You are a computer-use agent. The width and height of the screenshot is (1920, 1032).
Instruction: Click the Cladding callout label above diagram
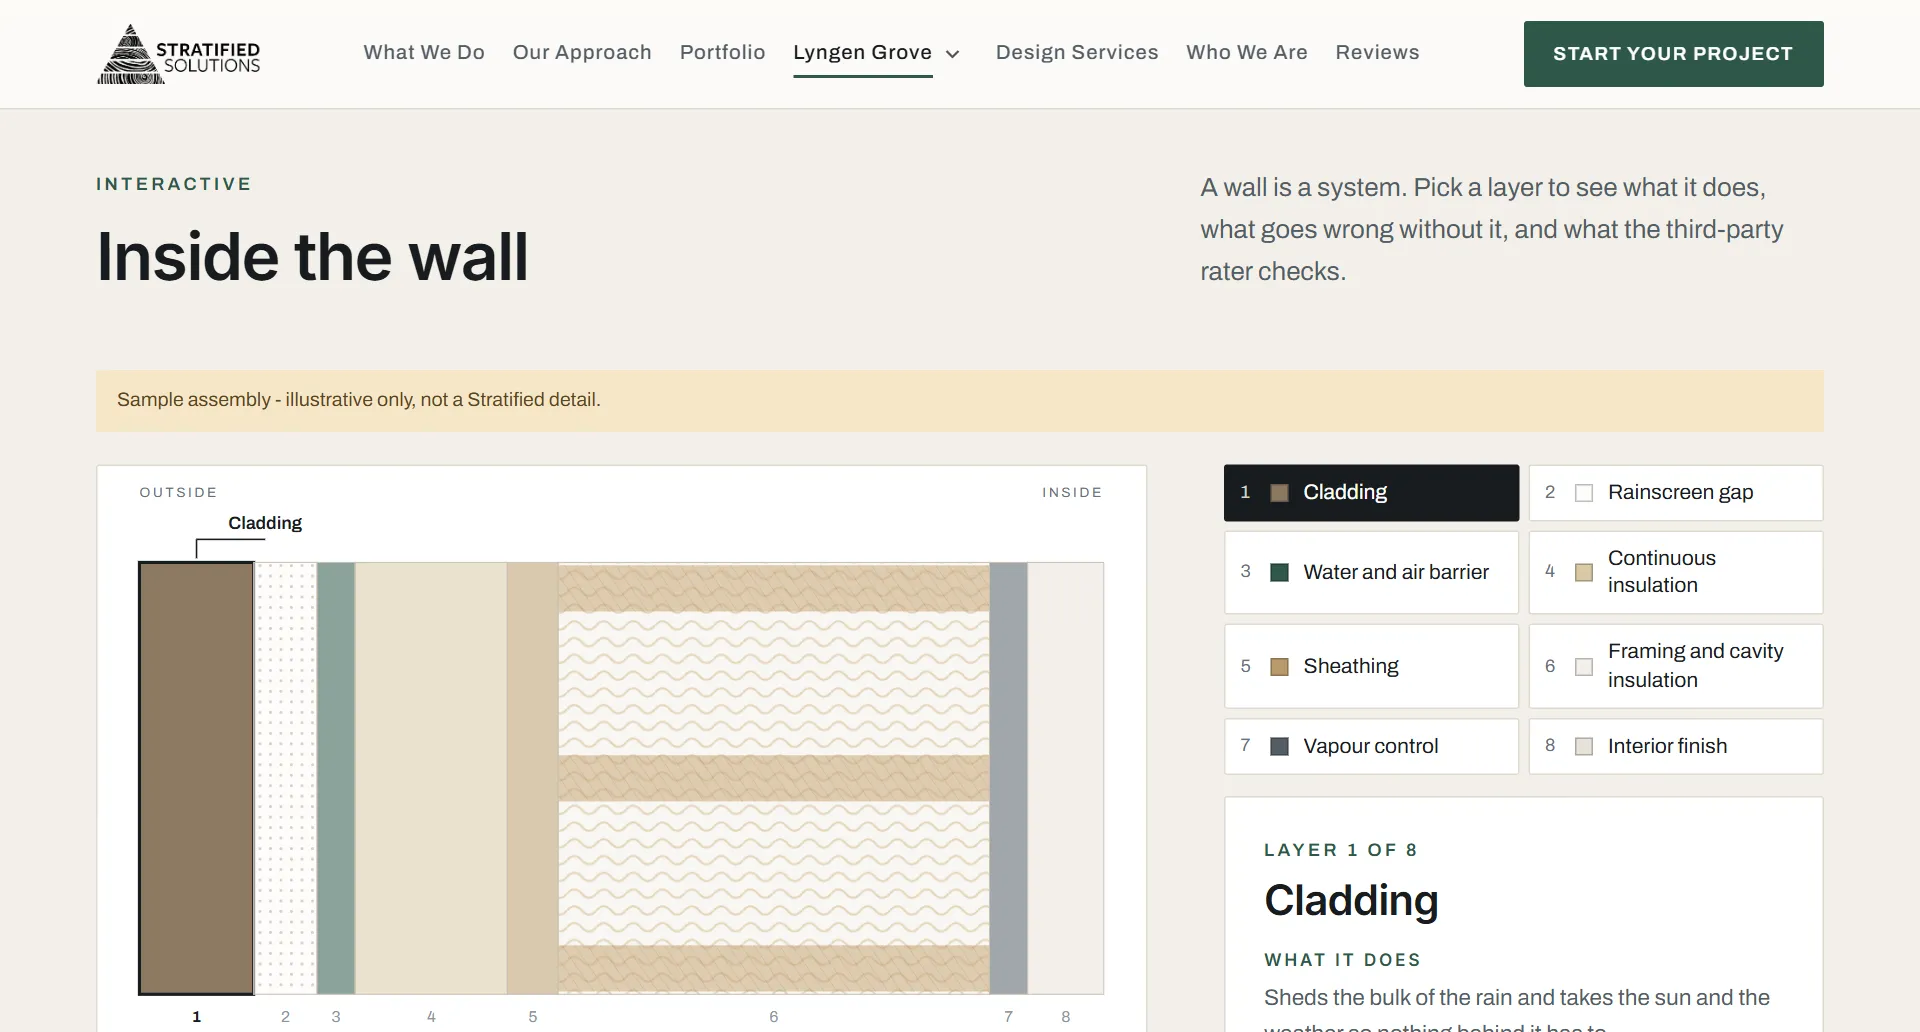pyautogui.click(x=265, y=523)
